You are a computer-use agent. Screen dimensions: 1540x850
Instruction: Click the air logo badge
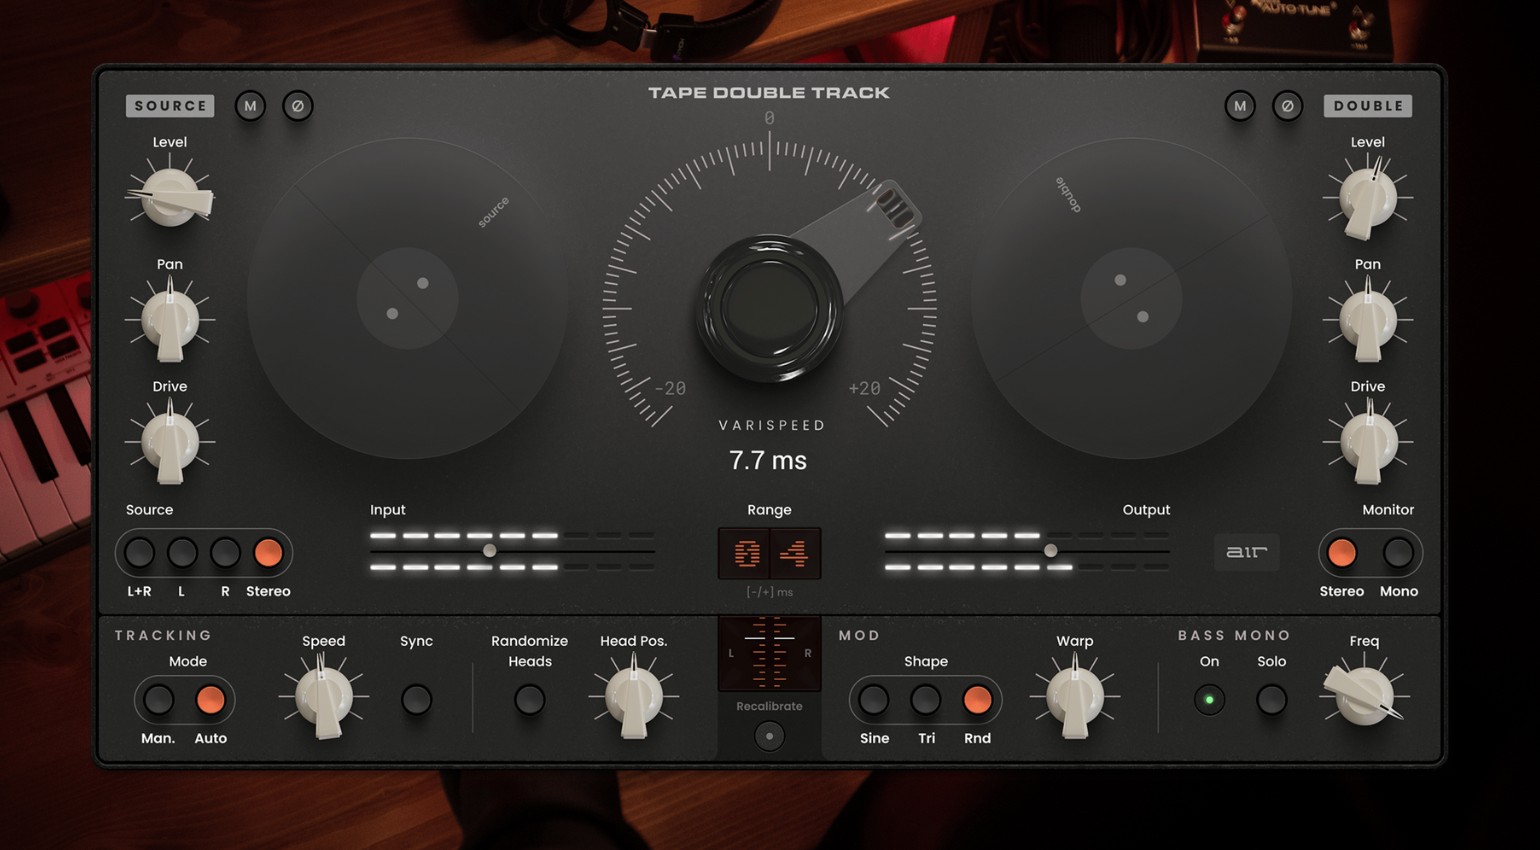pyautogui.click(x=1246, y=552)
